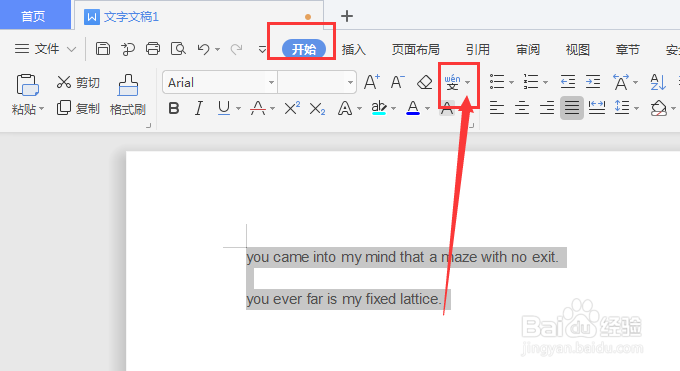Click the Save document icon
This screenshot has height=371, width=680.
pyautogui.click(x=102, y=49)
